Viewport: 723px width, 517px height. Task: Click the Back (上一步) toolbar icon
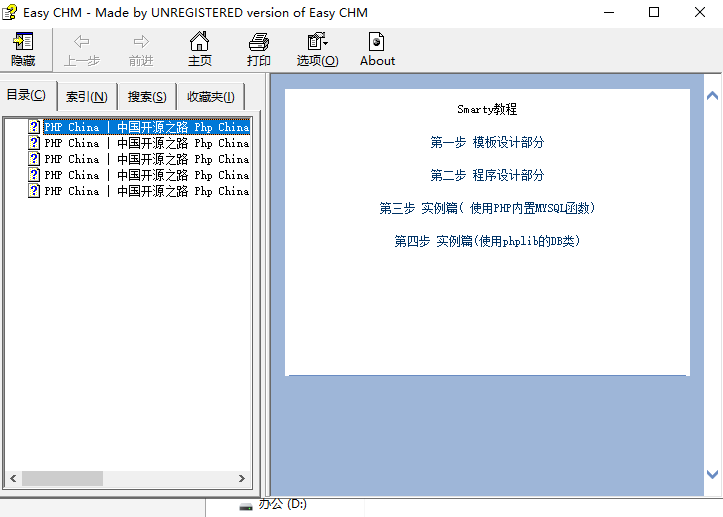pos(82,49)
